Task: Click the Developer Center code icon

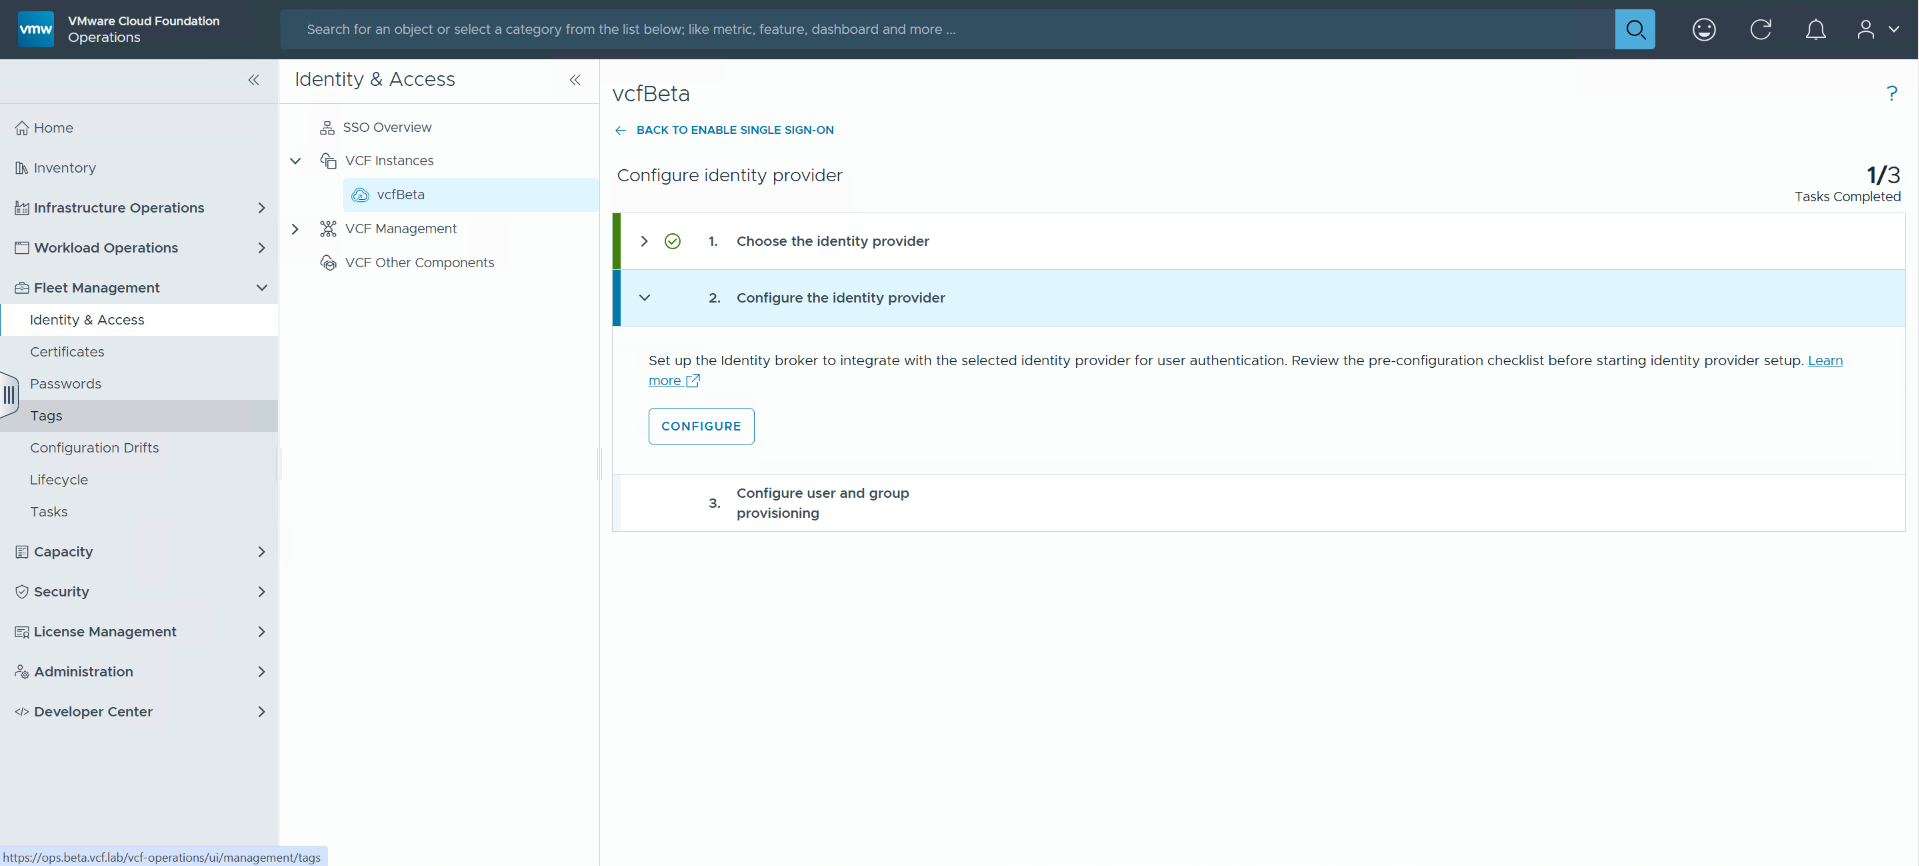Action: click(22, 712)
